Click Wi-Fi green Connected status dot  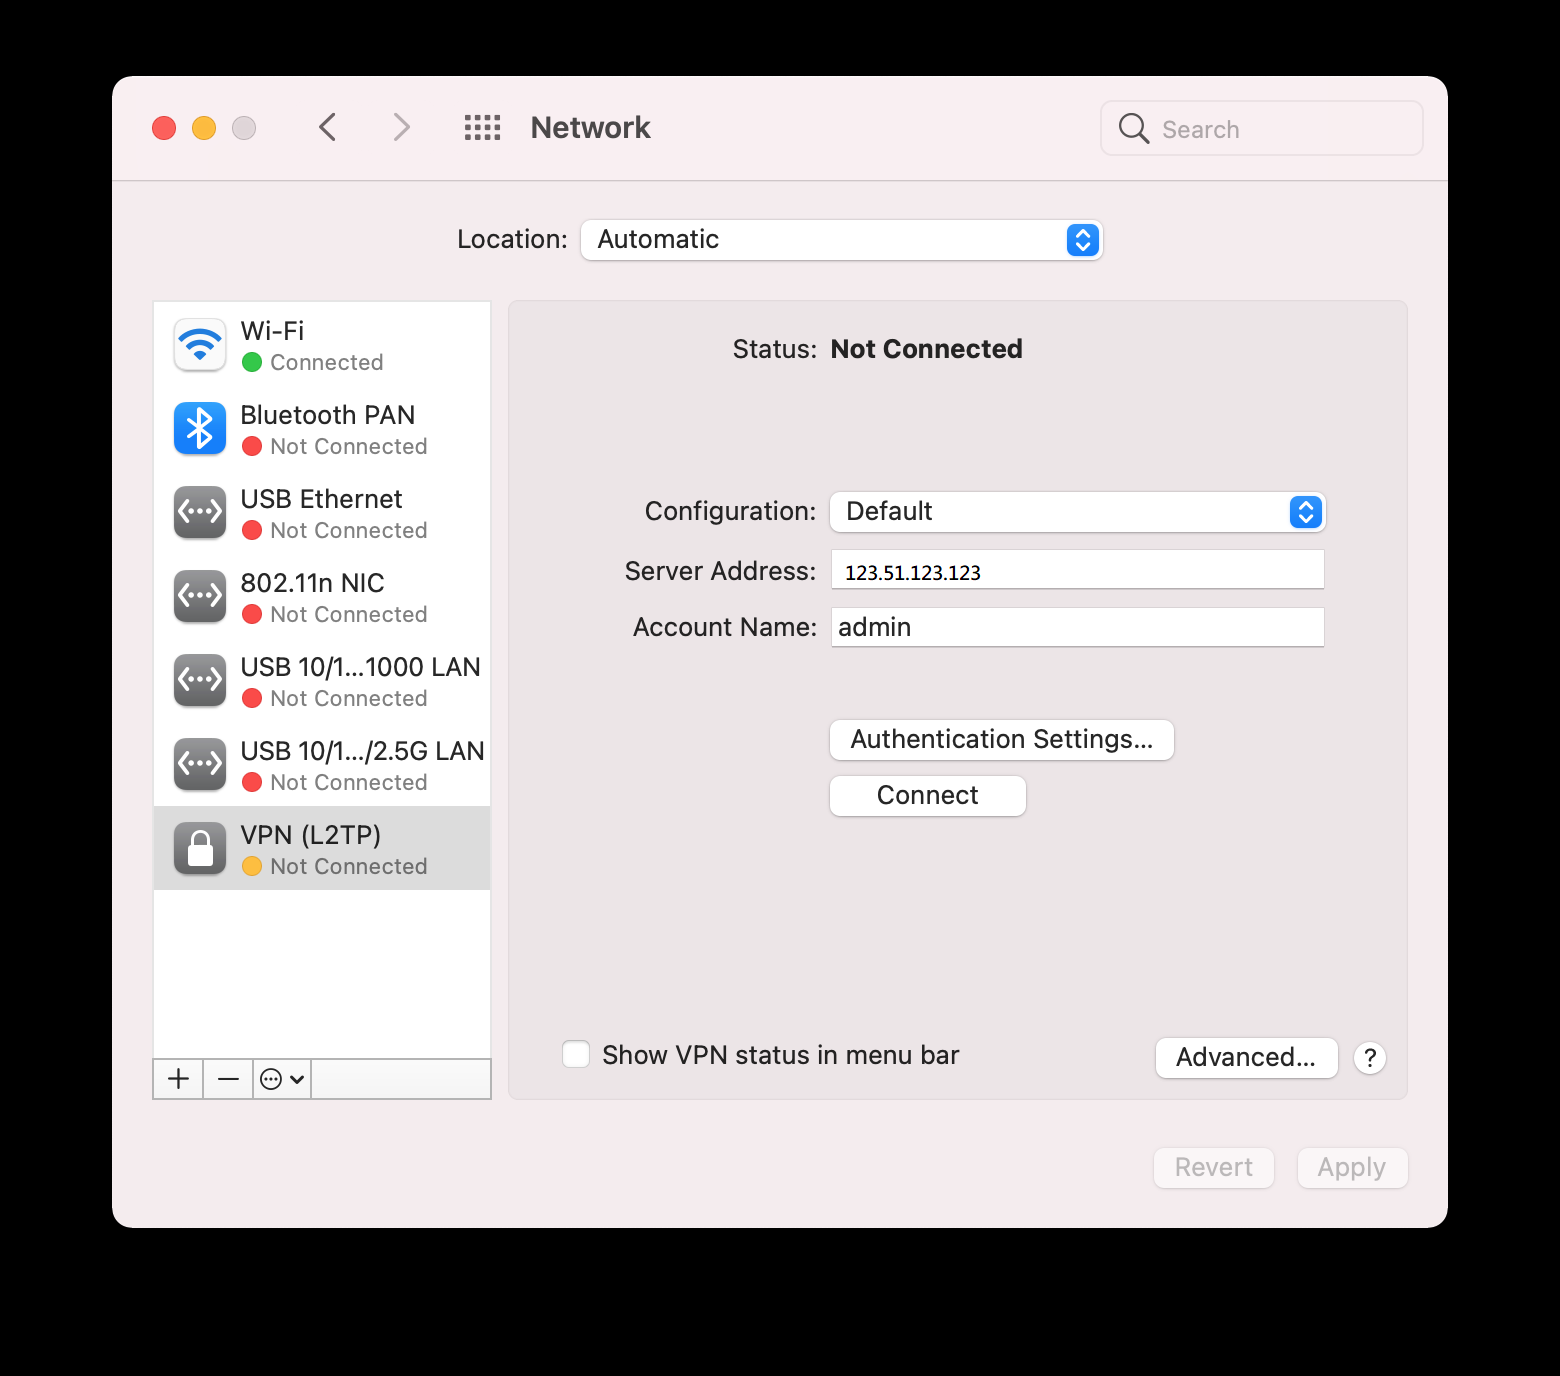click(x=252, y=362)
